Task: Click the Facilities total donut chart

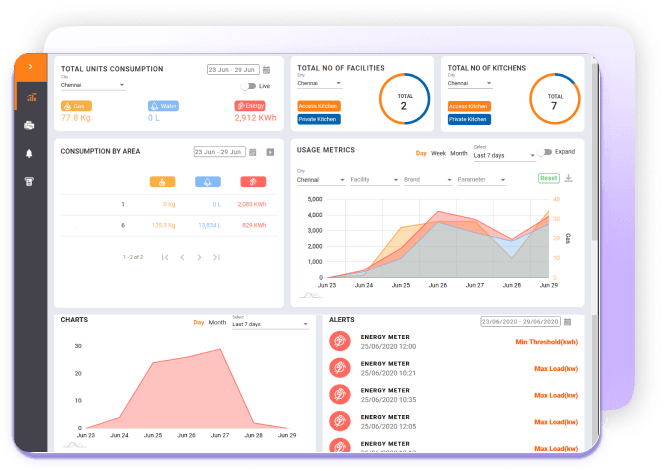Action: (404, 99)
